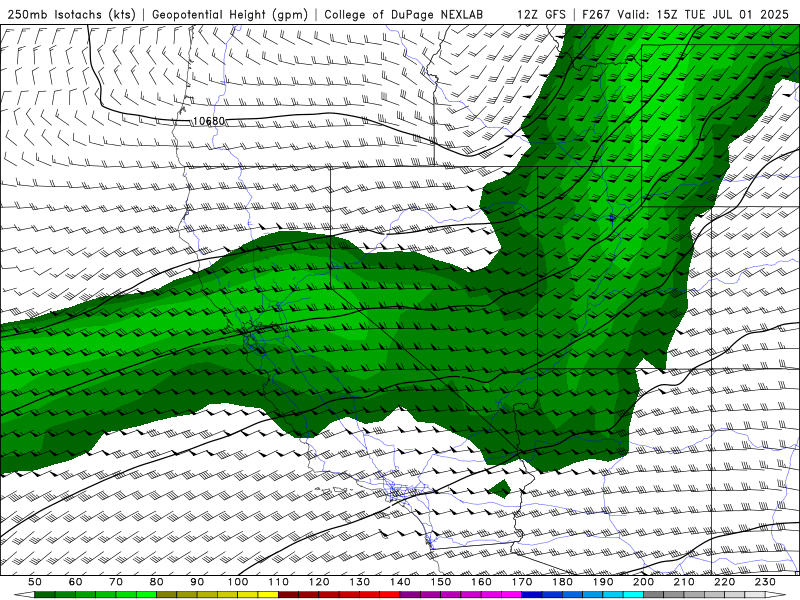Click the 210 value on the color scale
This screenshot has width=800, height=600.
[684, 582]
